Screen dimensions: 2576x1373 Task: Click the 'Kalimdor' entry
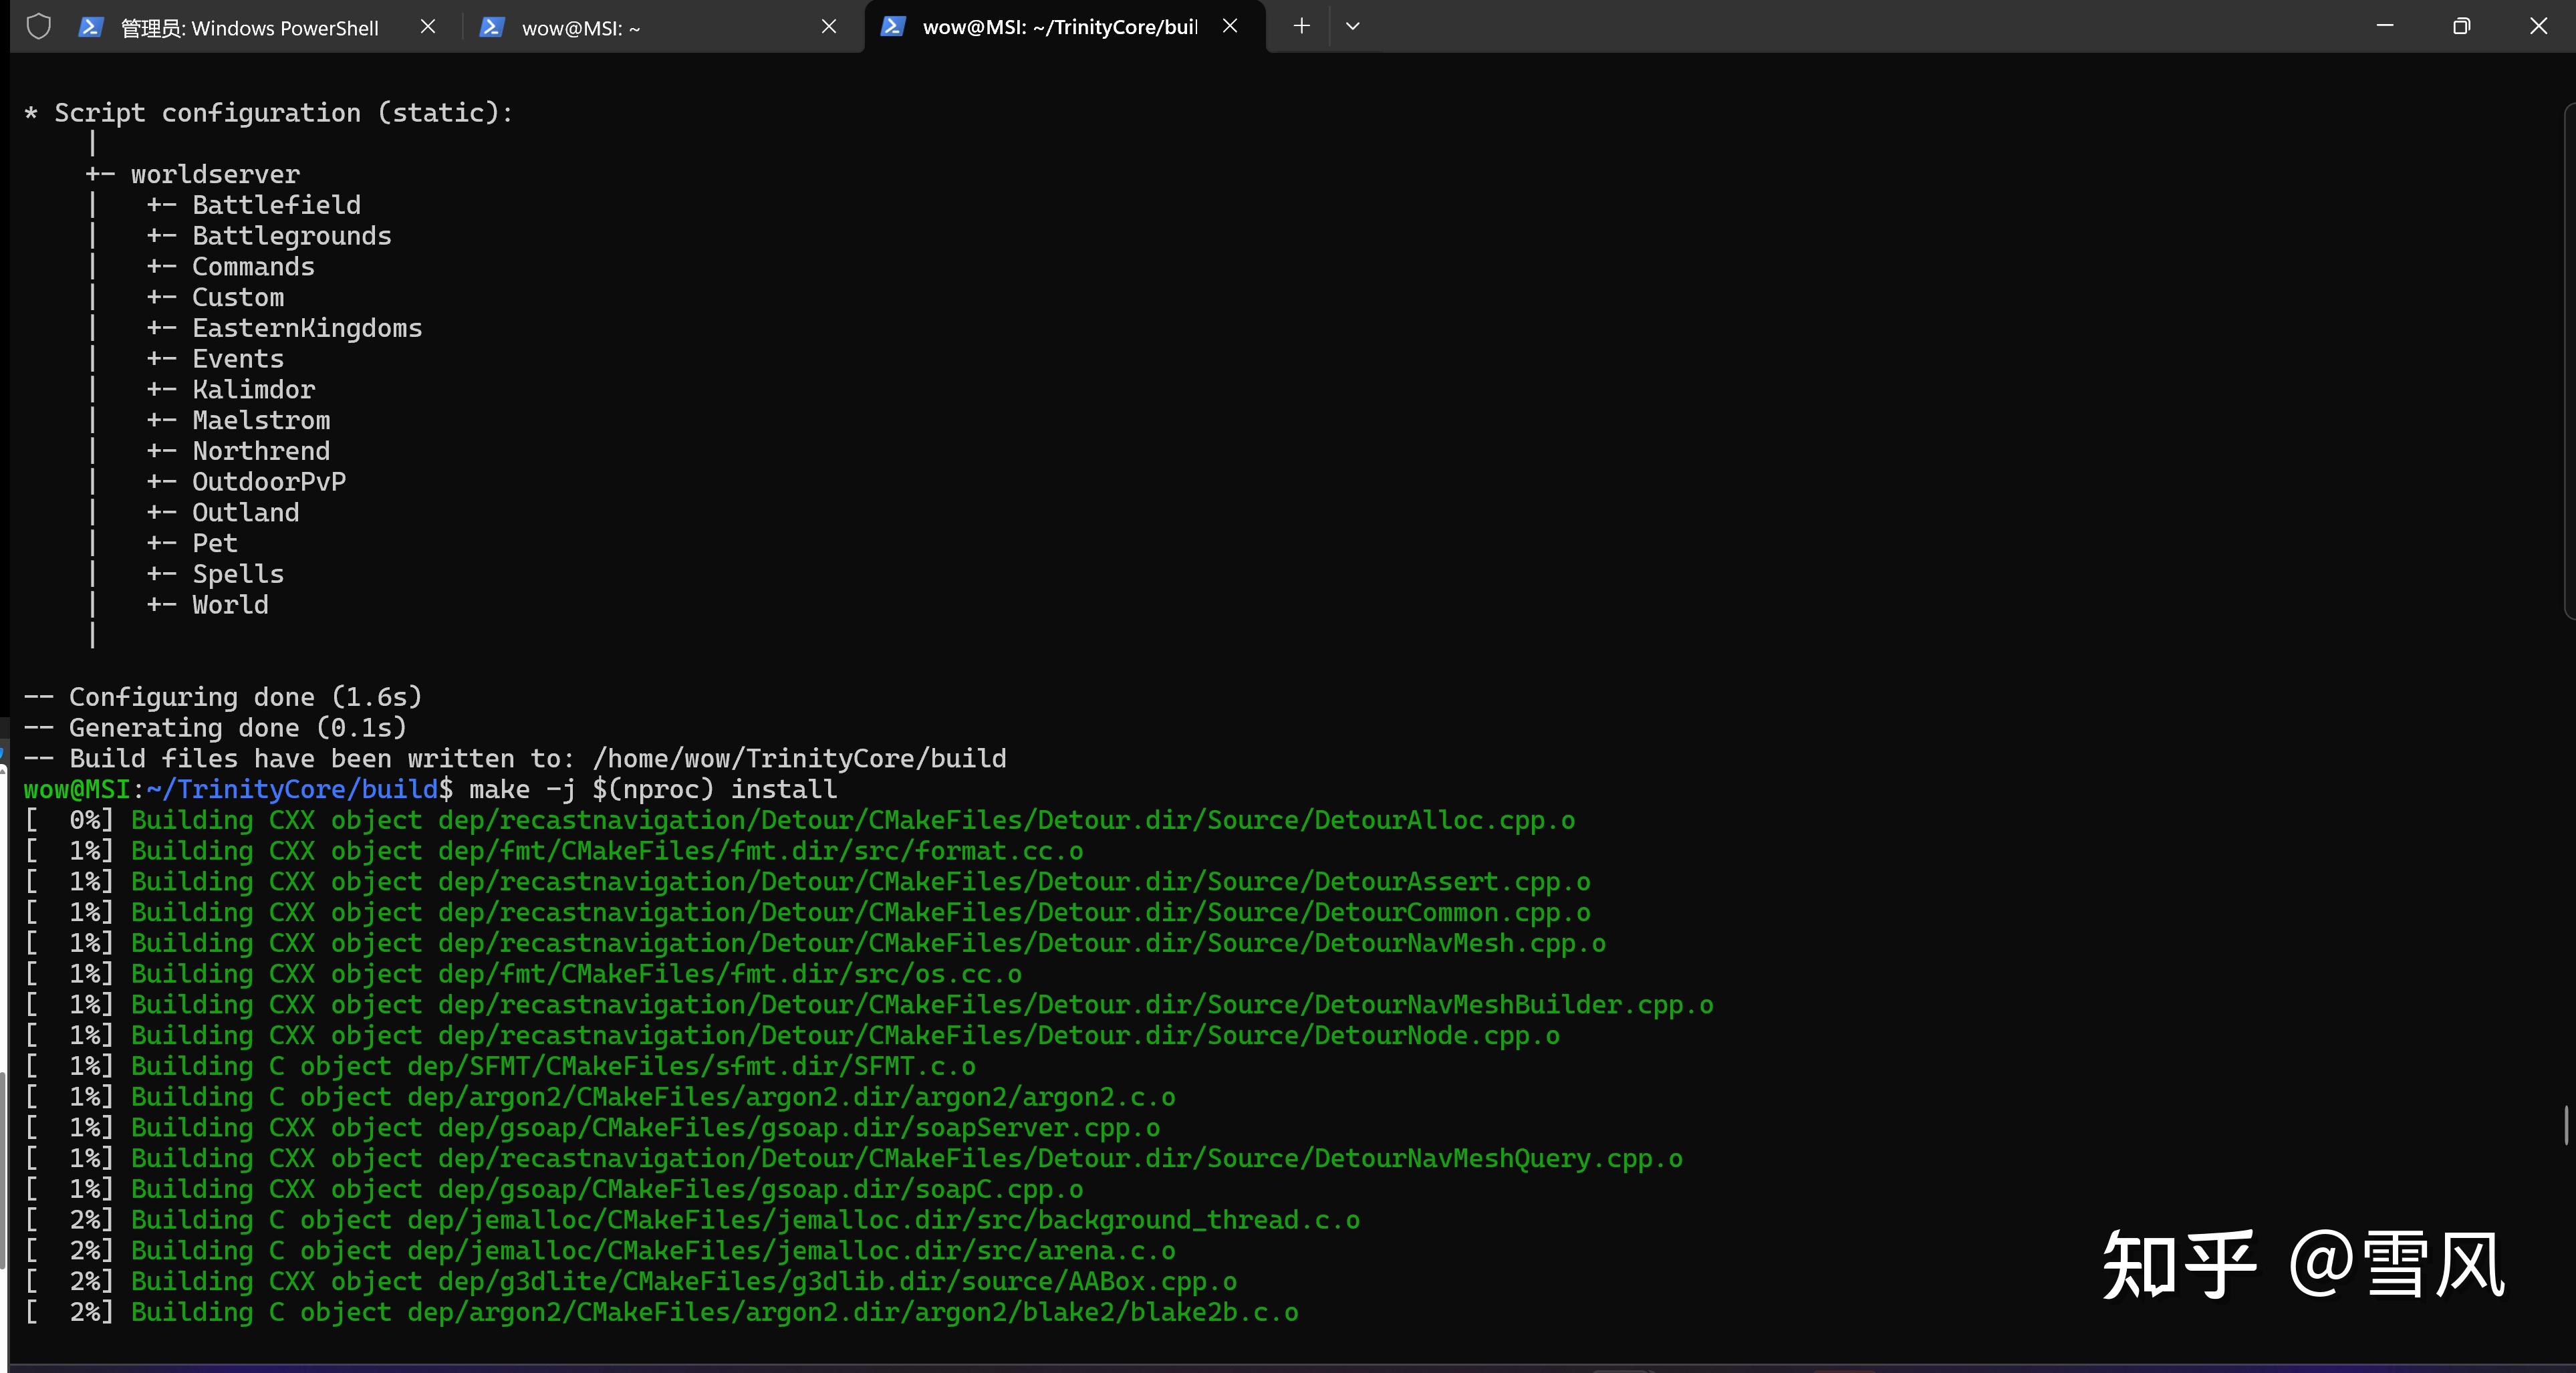tap(253, 390)
